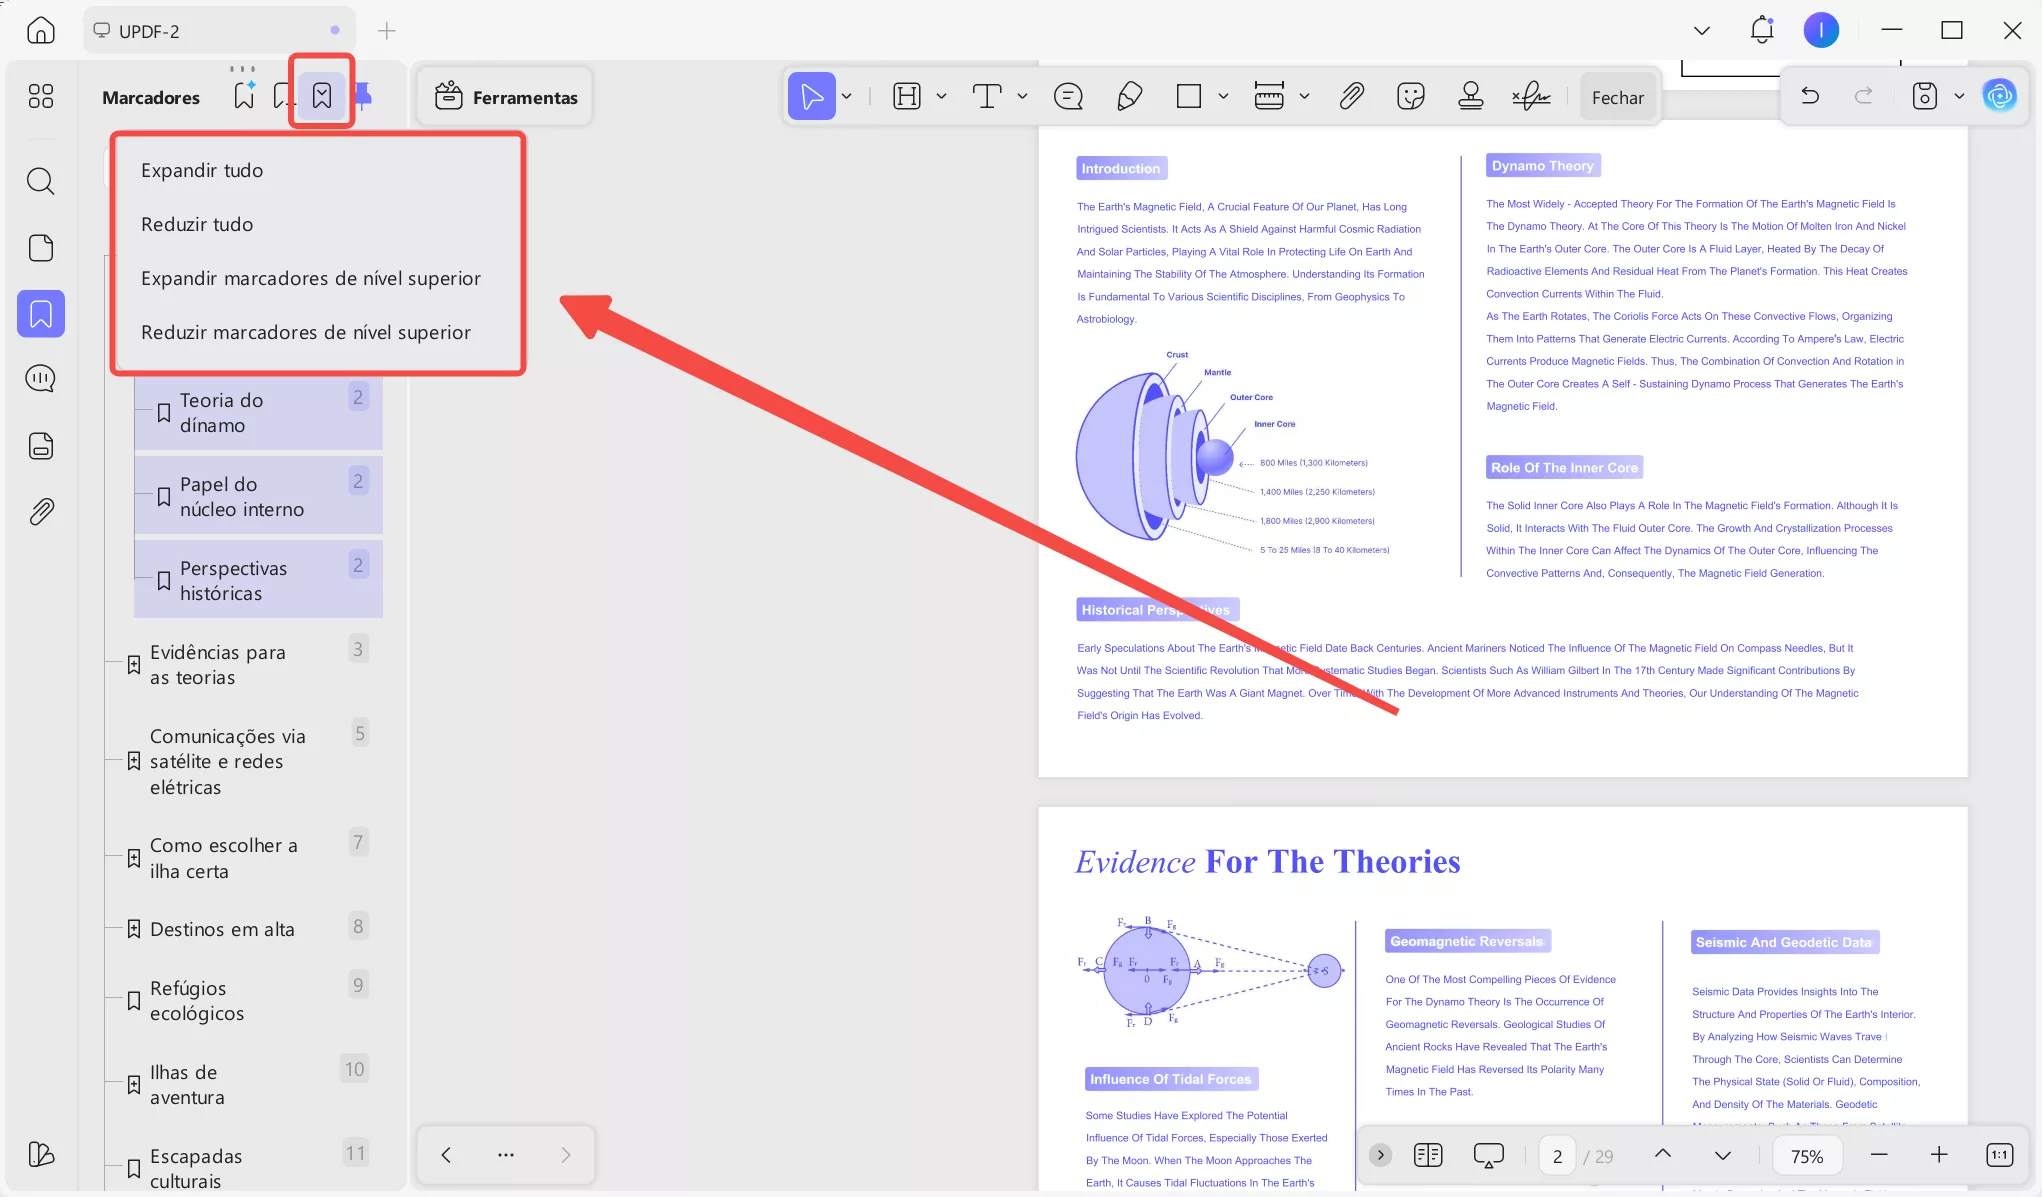Open the text tool dropdown arrow
The image size is (2042, 1197).
click(1022, 96)
